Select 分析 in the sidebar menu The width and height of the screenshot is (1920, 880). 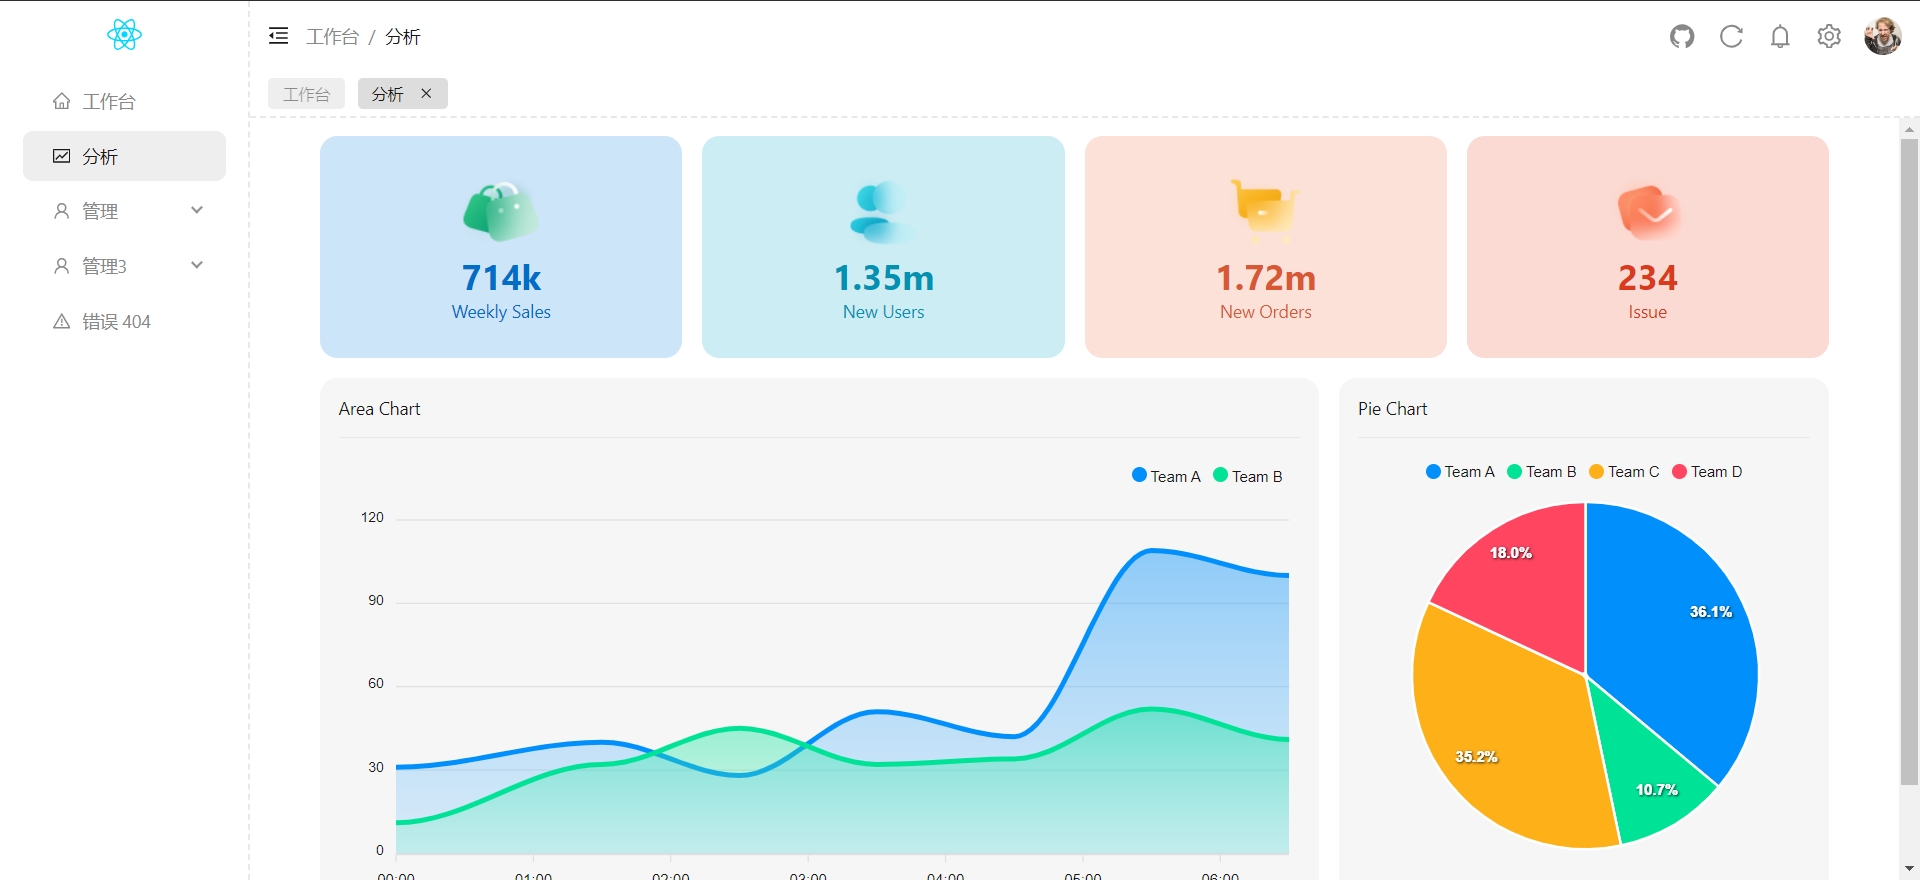(124, 156)
